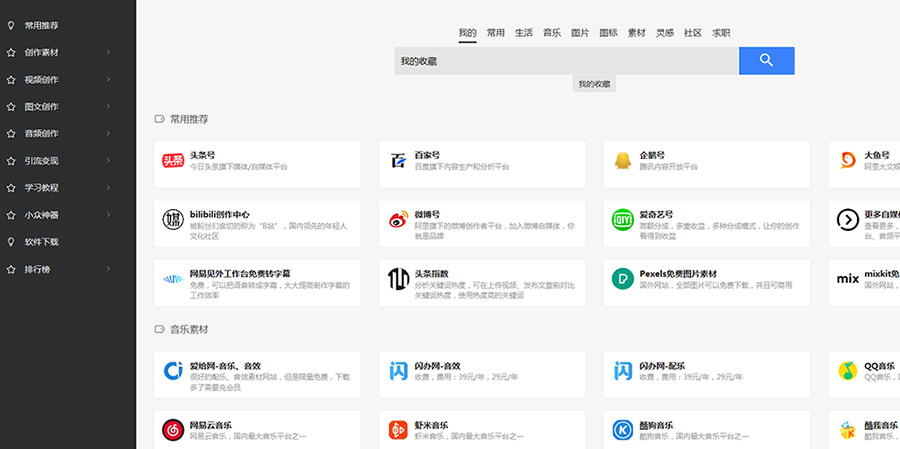Image resolution: width=900 pixels, height=449 pixels.
Task: Open the bilibili创作中心 title link
Action: tap(220, 214)
